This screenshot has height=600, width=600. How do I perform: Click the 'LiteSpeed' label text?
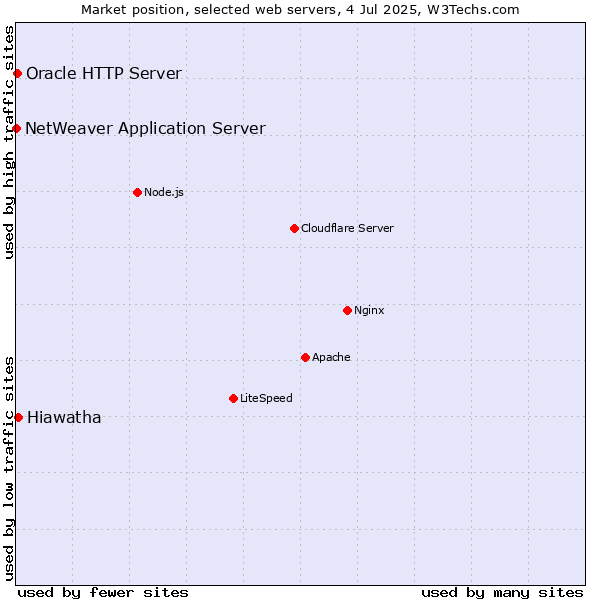pyautogui.click(x=266, y=398)
